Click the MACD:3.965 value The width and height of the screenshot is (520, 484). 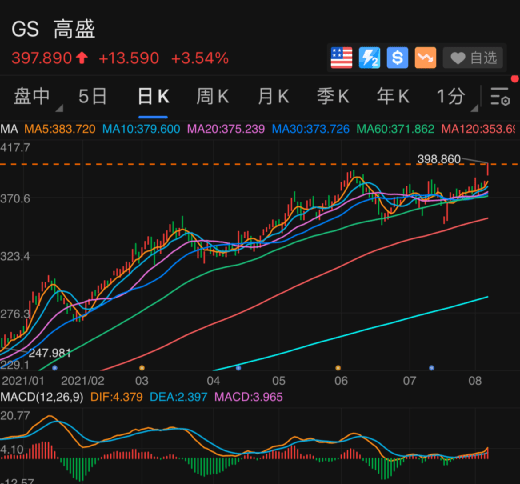pyautogui.click(x=248, y=397)
